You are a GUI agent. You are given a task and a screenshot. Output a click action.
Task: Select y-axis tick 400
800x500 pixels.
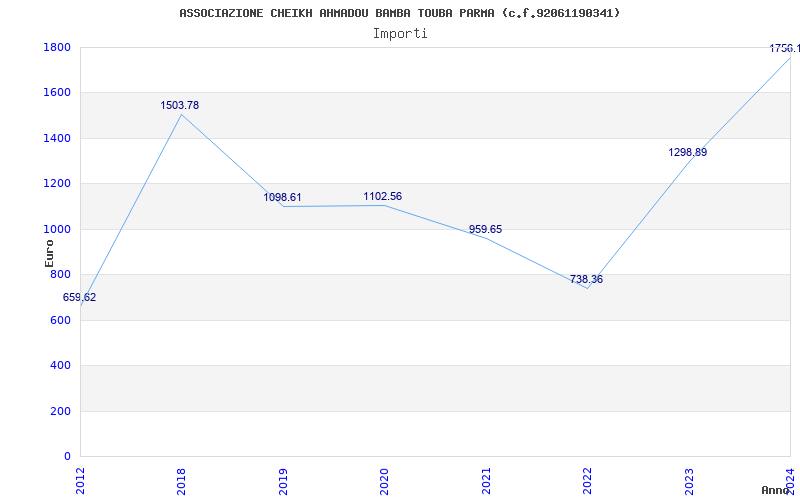tap(60, 366)
